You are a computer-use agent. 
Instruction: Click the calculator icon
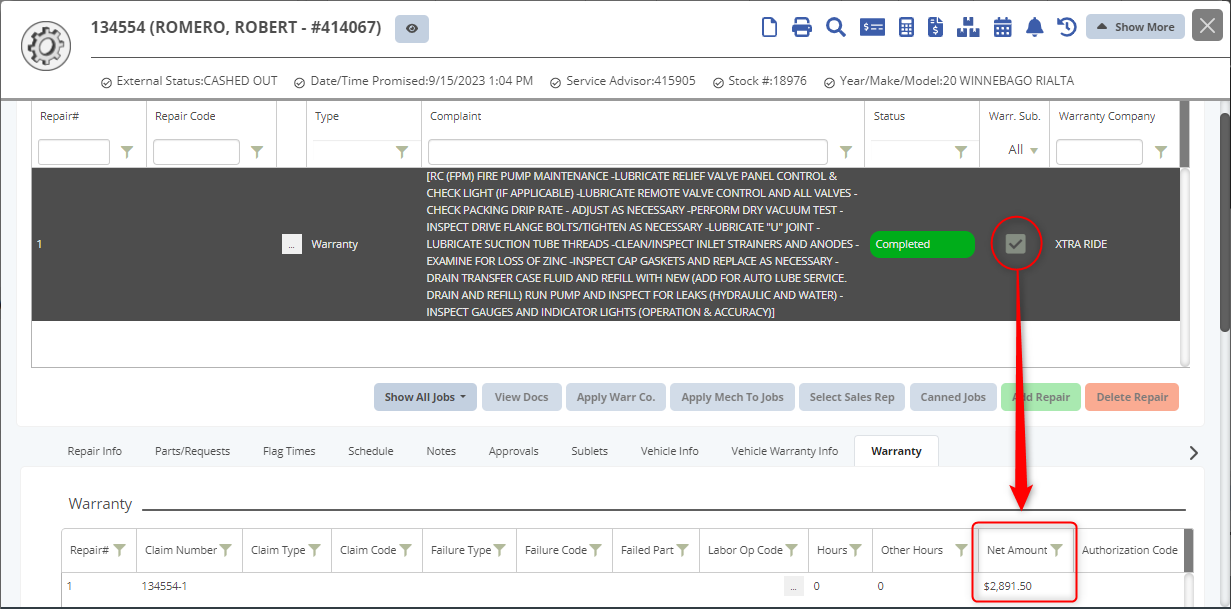907,27
